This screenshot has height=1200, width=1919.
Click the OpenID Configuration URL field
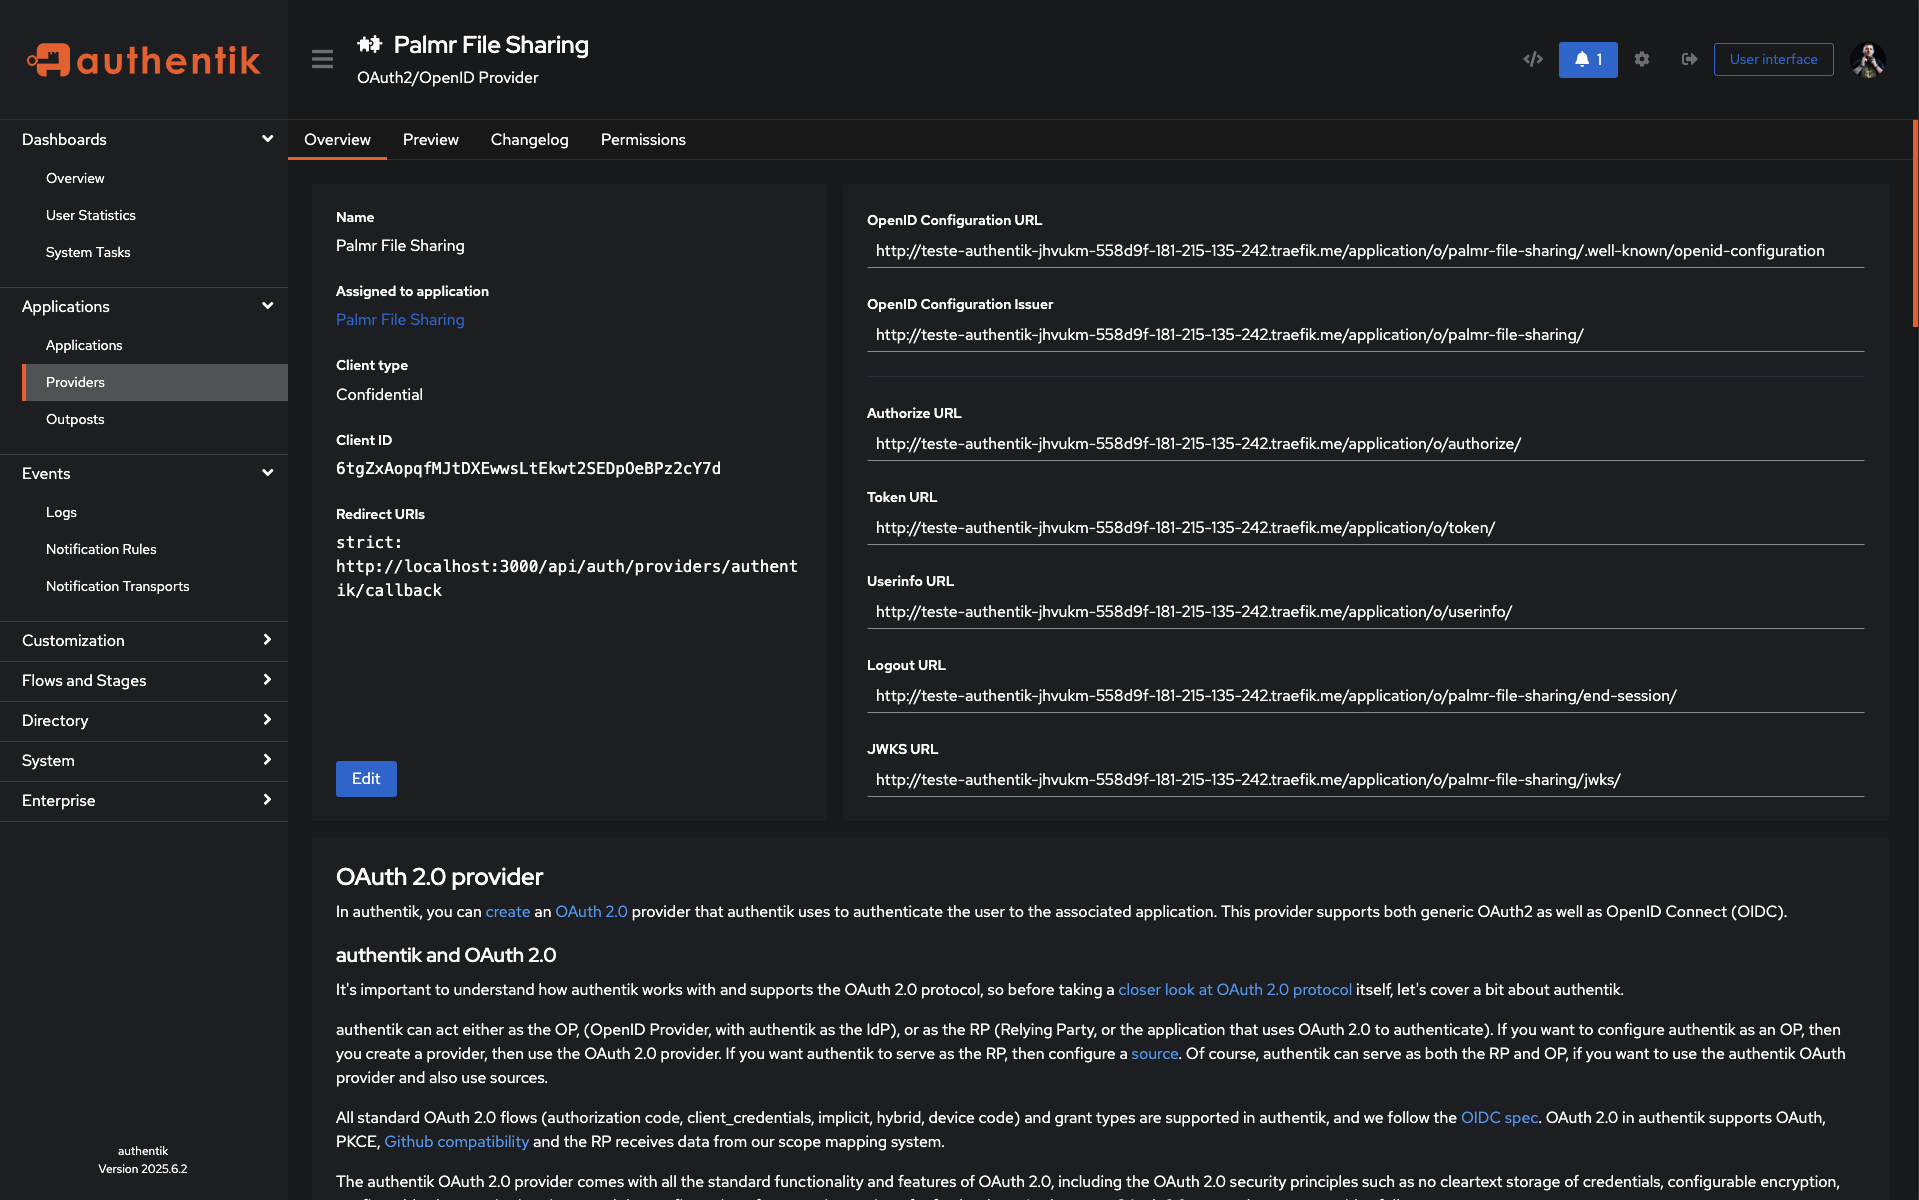pos(1366,251)
